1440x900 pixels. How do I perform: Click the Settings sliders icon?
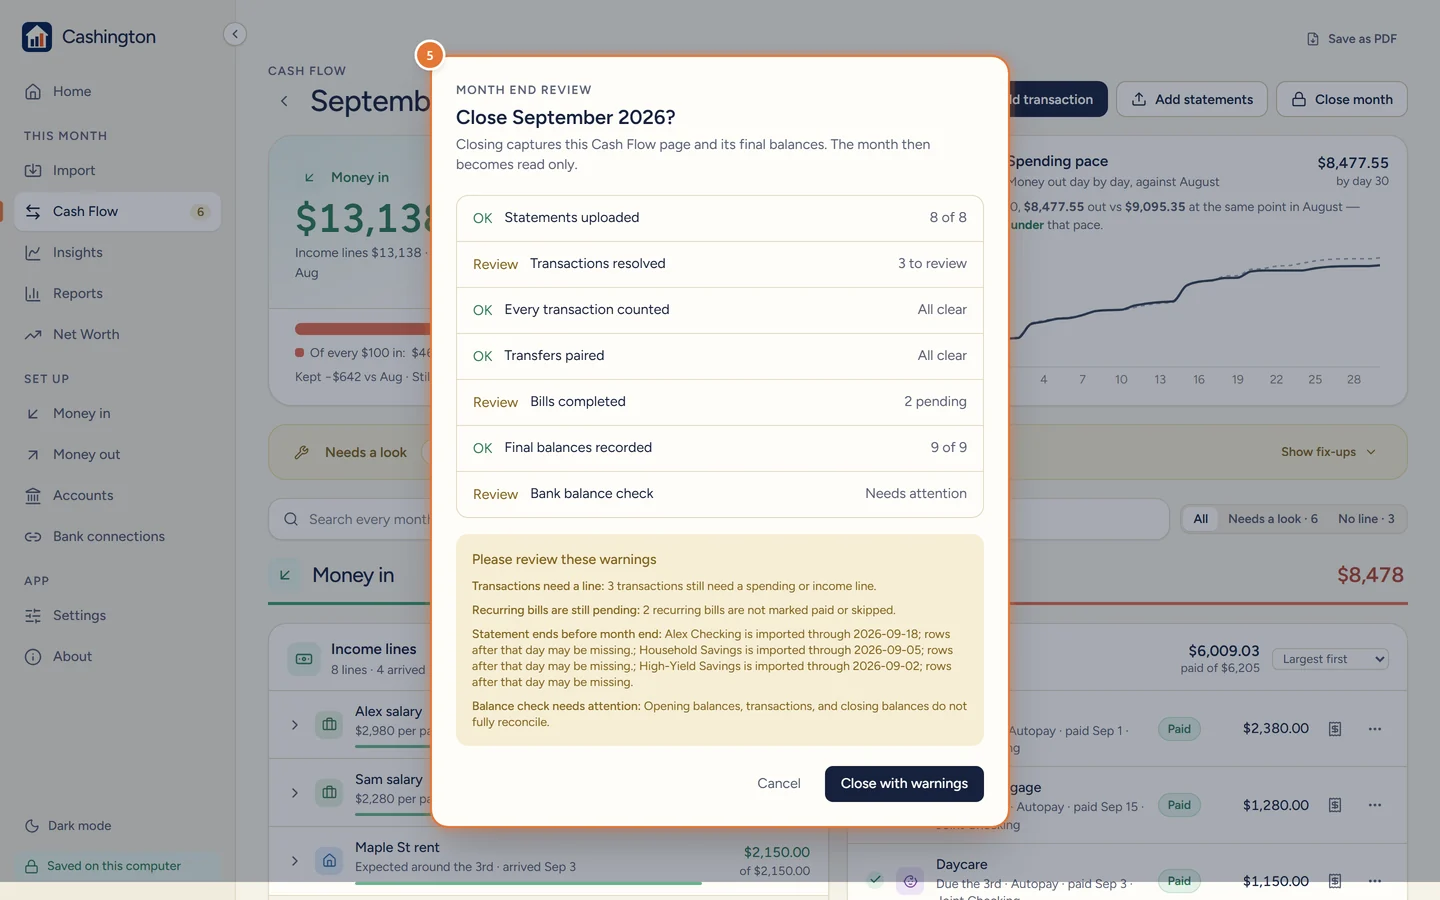[x=33, y=615]
